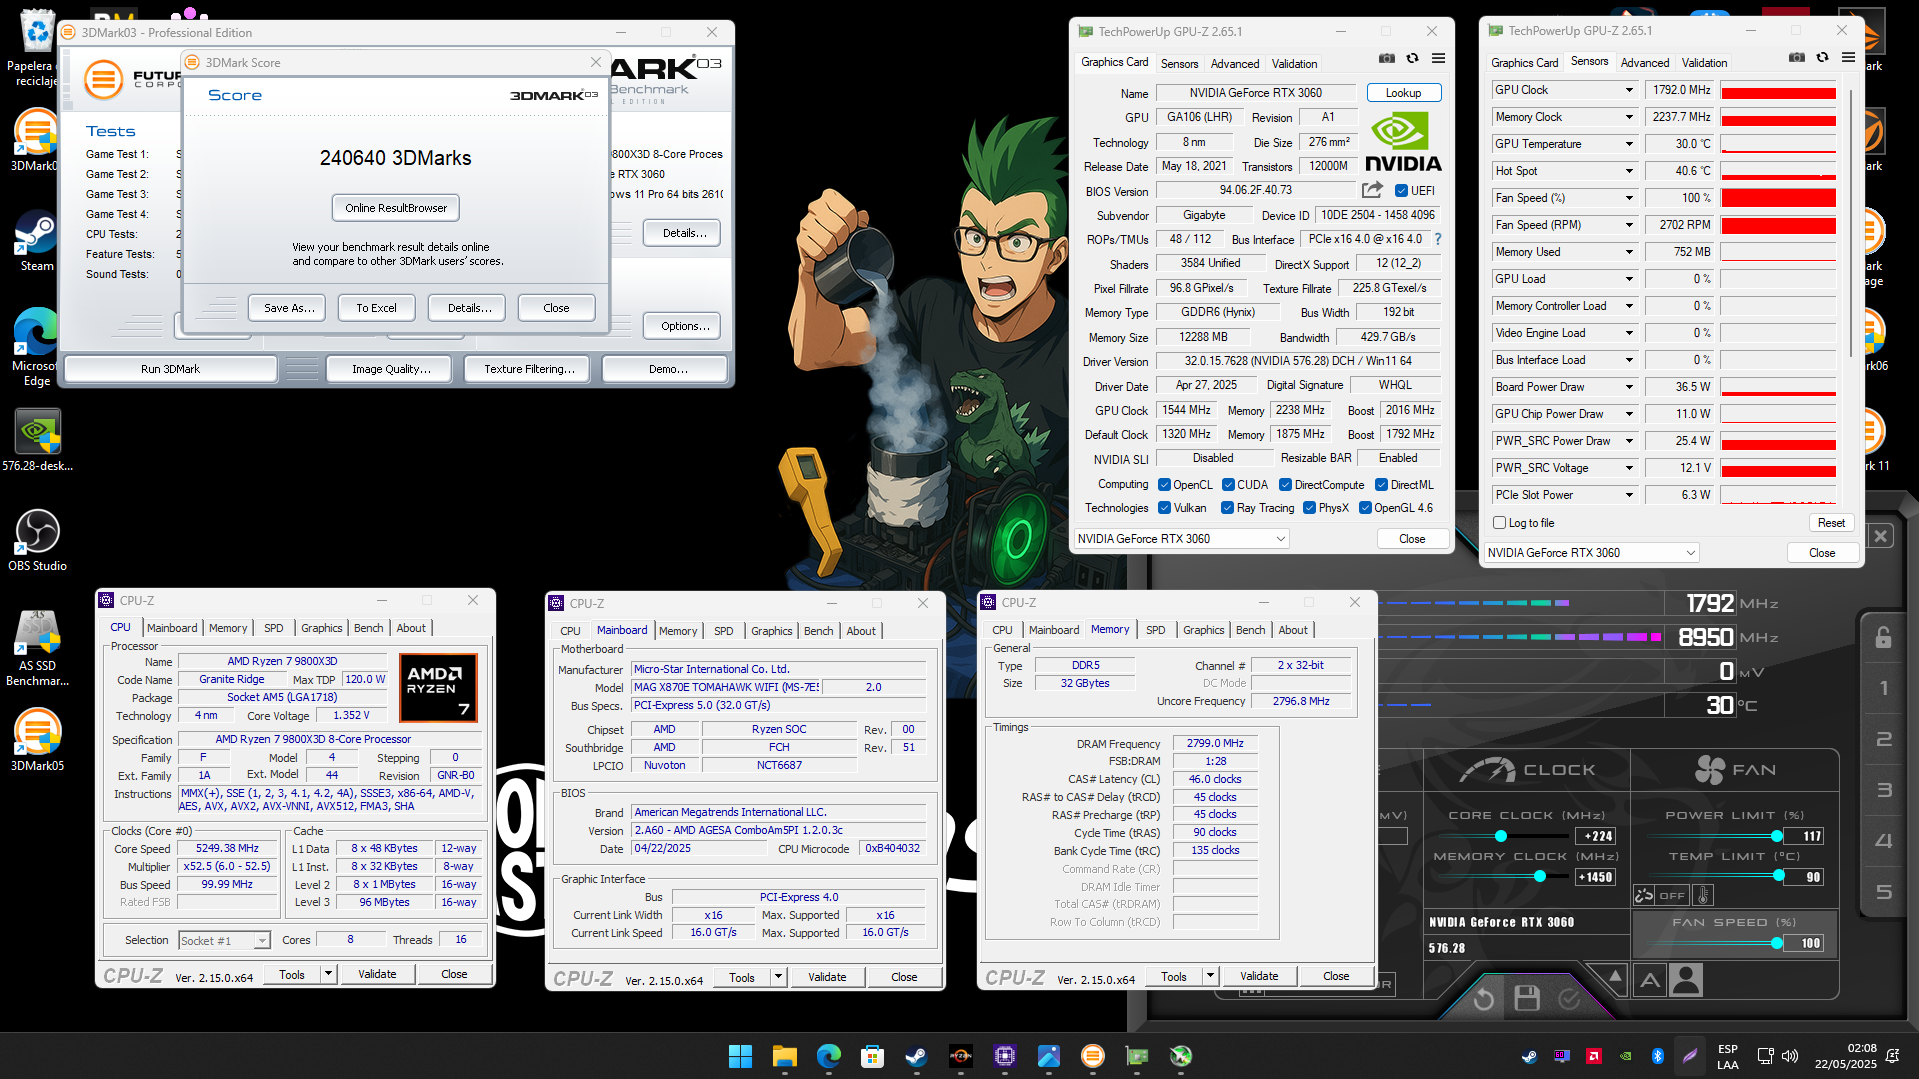
Task: Open the Tools dropdown arrow in CPU-Z Memory window
Action: pos(1210,977)
